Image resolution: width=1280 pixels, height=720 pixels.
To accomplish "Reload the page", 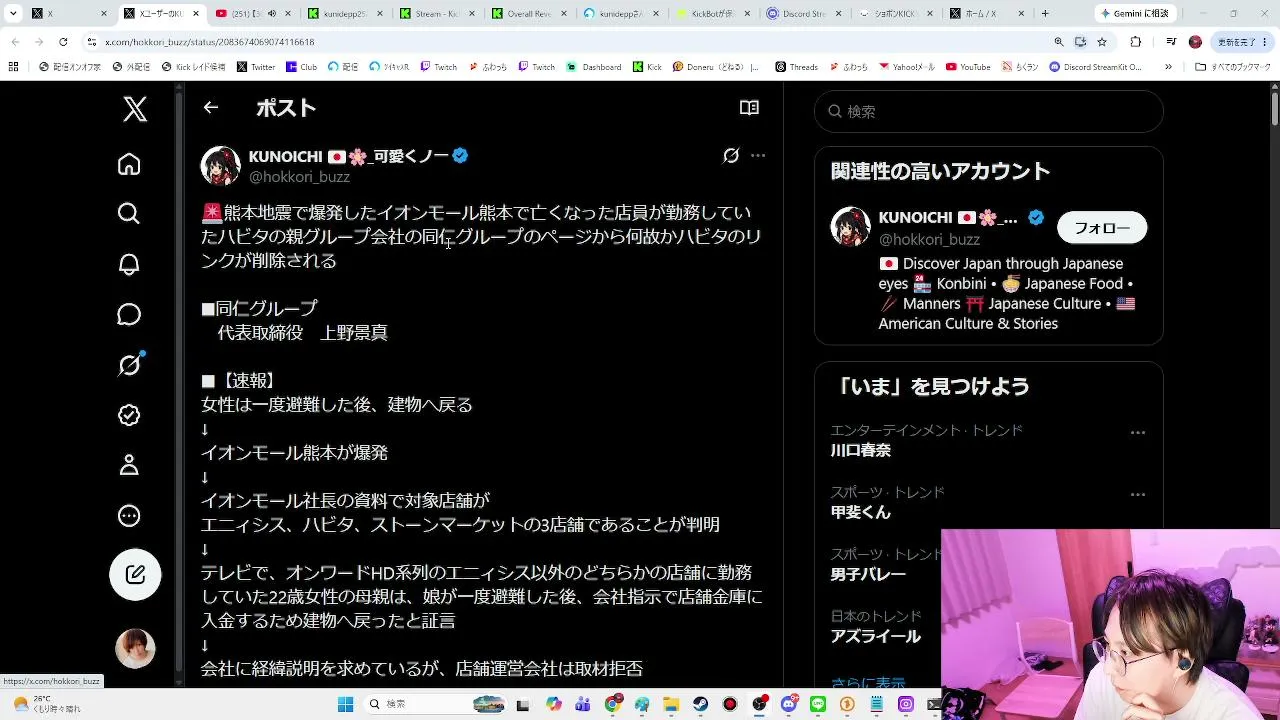I will coord(63,42).
